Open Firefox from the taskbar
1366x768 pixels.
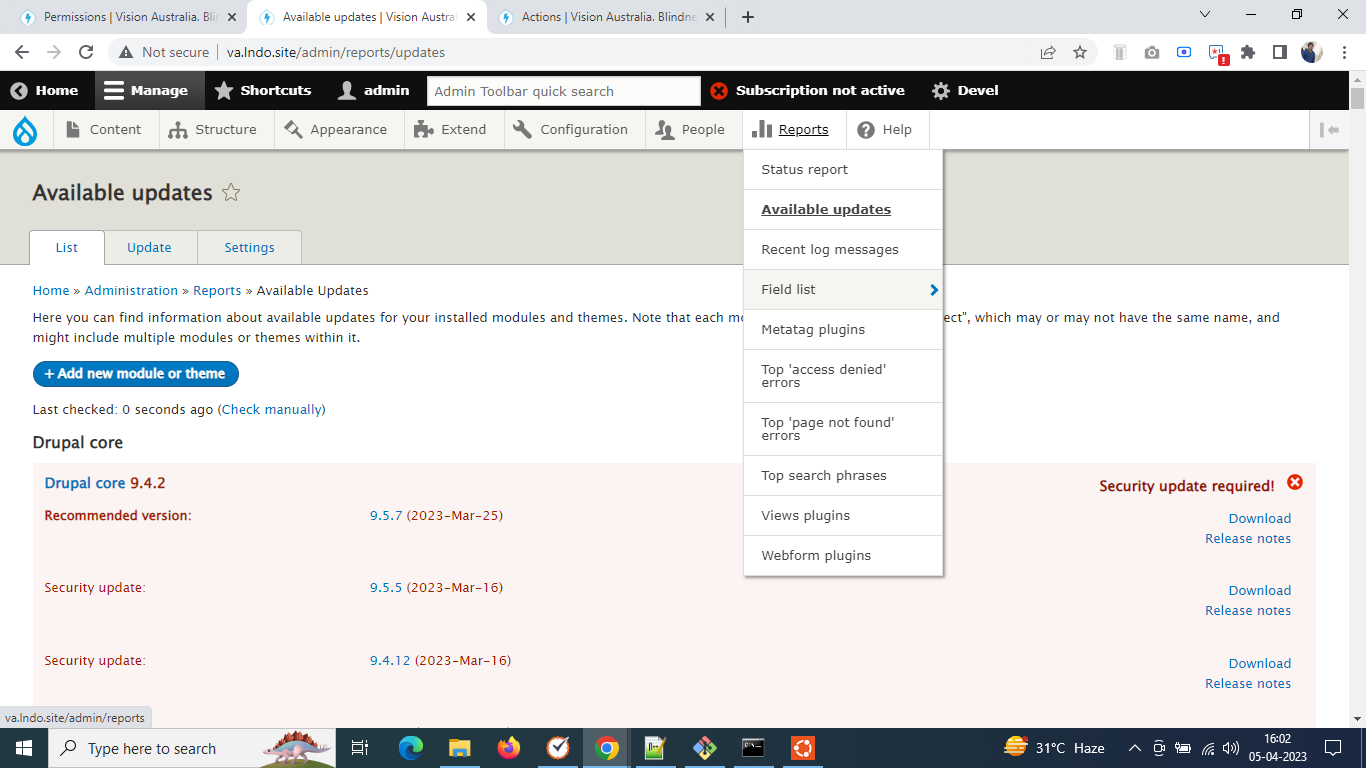(x=509, y=748)
